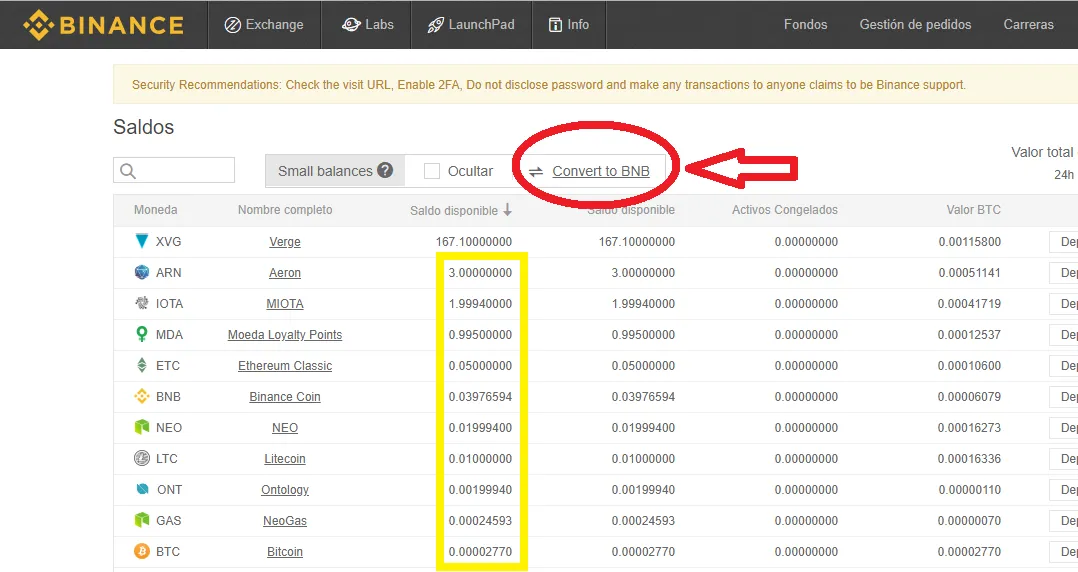Image resolution: width=1078 pixels, height=572 pixels.
Task: Click the search magnifier icon
Action: coord(128,170)
